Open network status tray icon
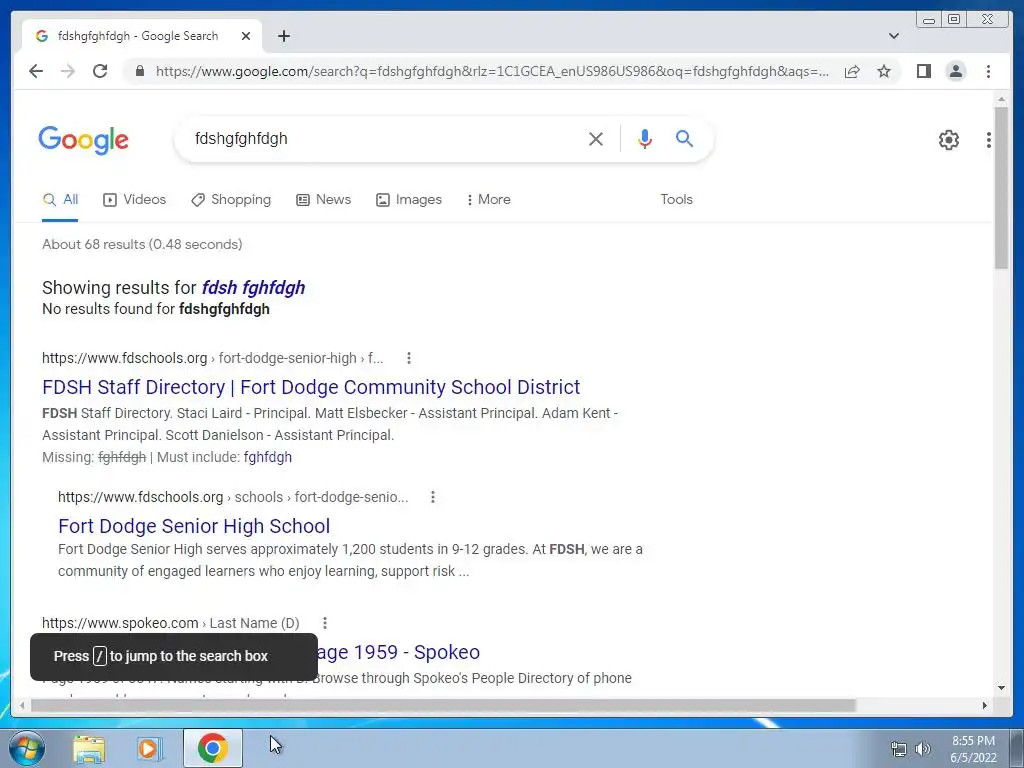This screenshot has width=1024, height=768. 899,749
